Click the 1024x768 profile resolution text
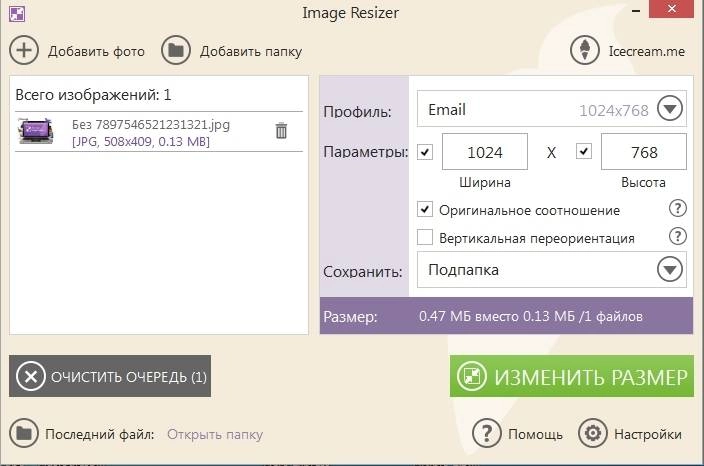 [x=614, y=110]
